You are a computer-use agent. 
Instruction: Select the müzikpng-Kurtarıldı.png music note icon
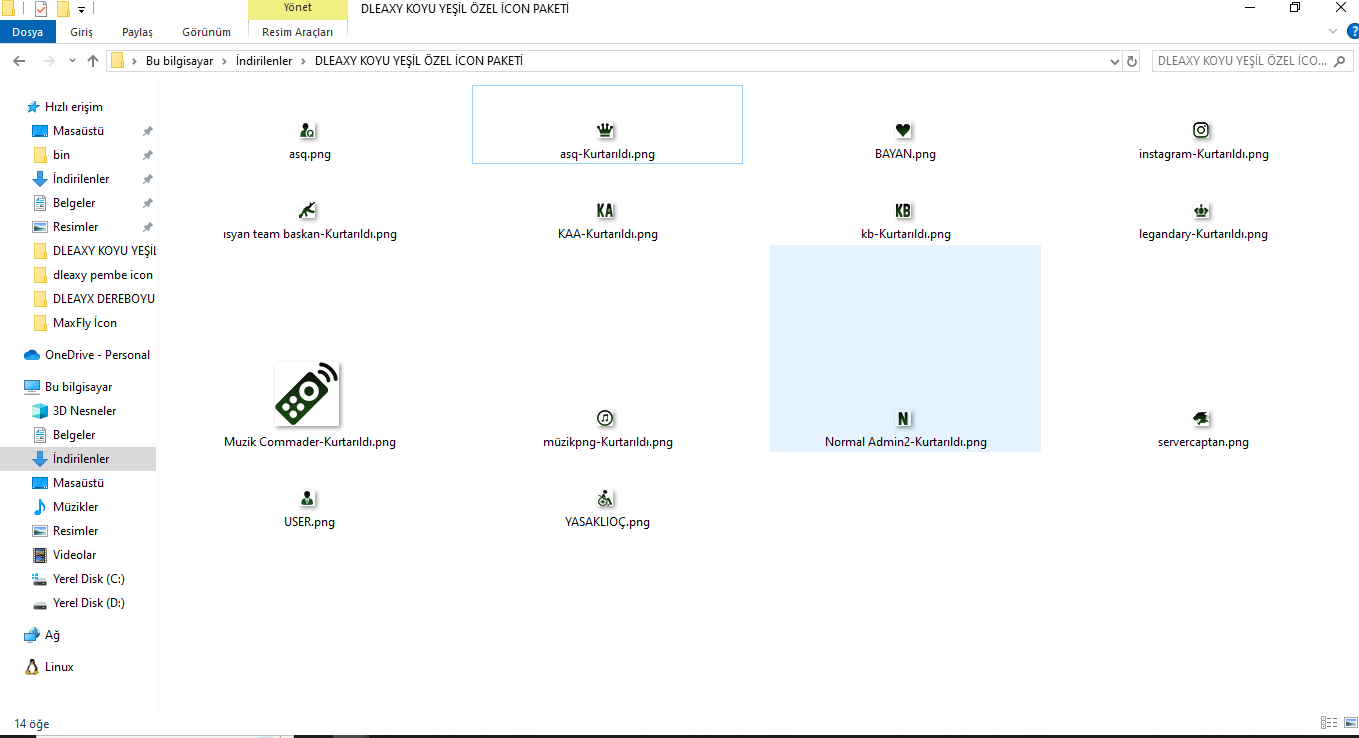tap(605, 418)
